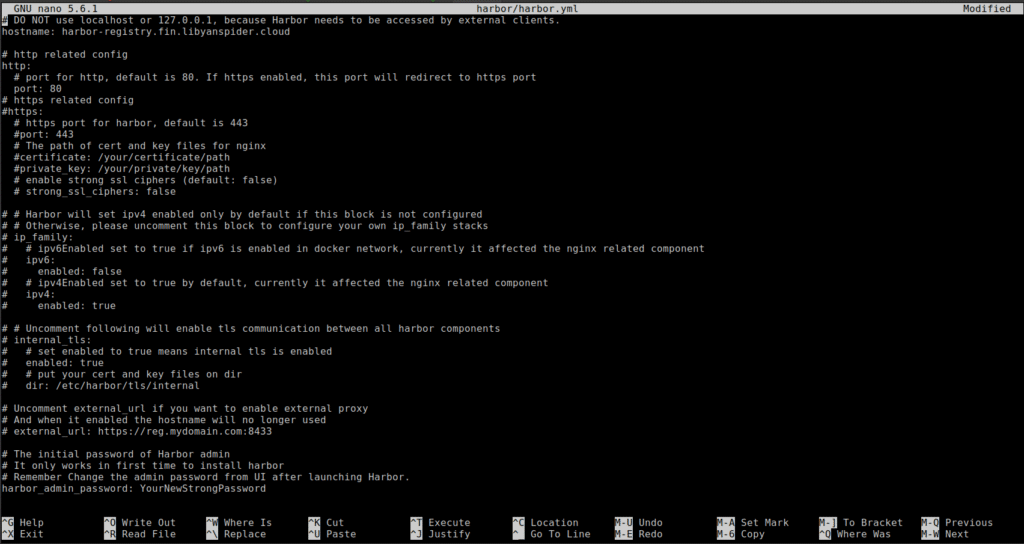This screenshot has width=1024, height=544.
Task: Click the 'Modified' status in the title bar
Action: [x=986, y=8]
